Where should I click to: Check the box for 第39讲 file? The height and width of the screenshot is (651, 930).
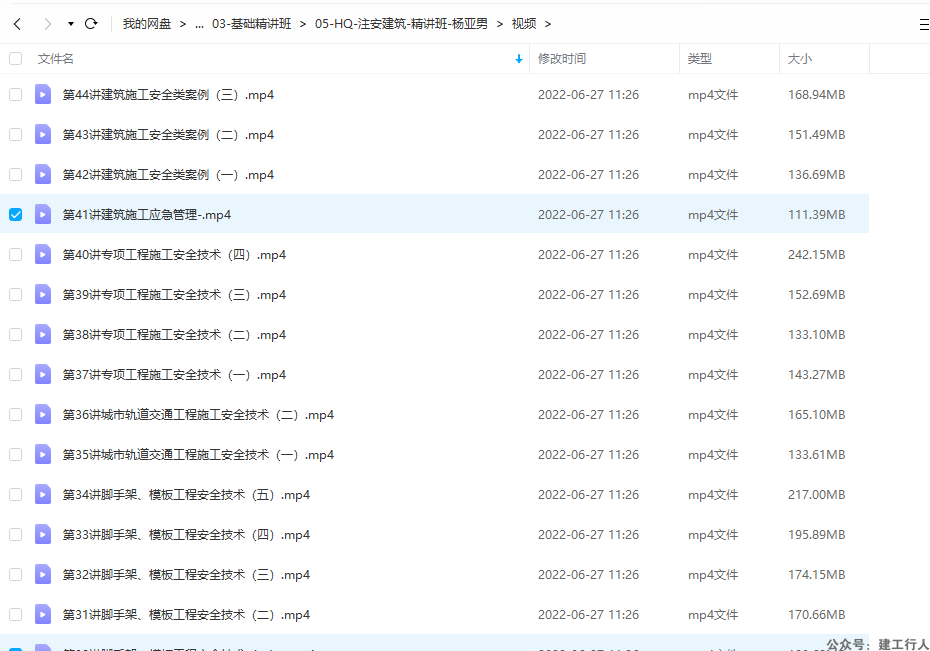[x=15, y=295]
